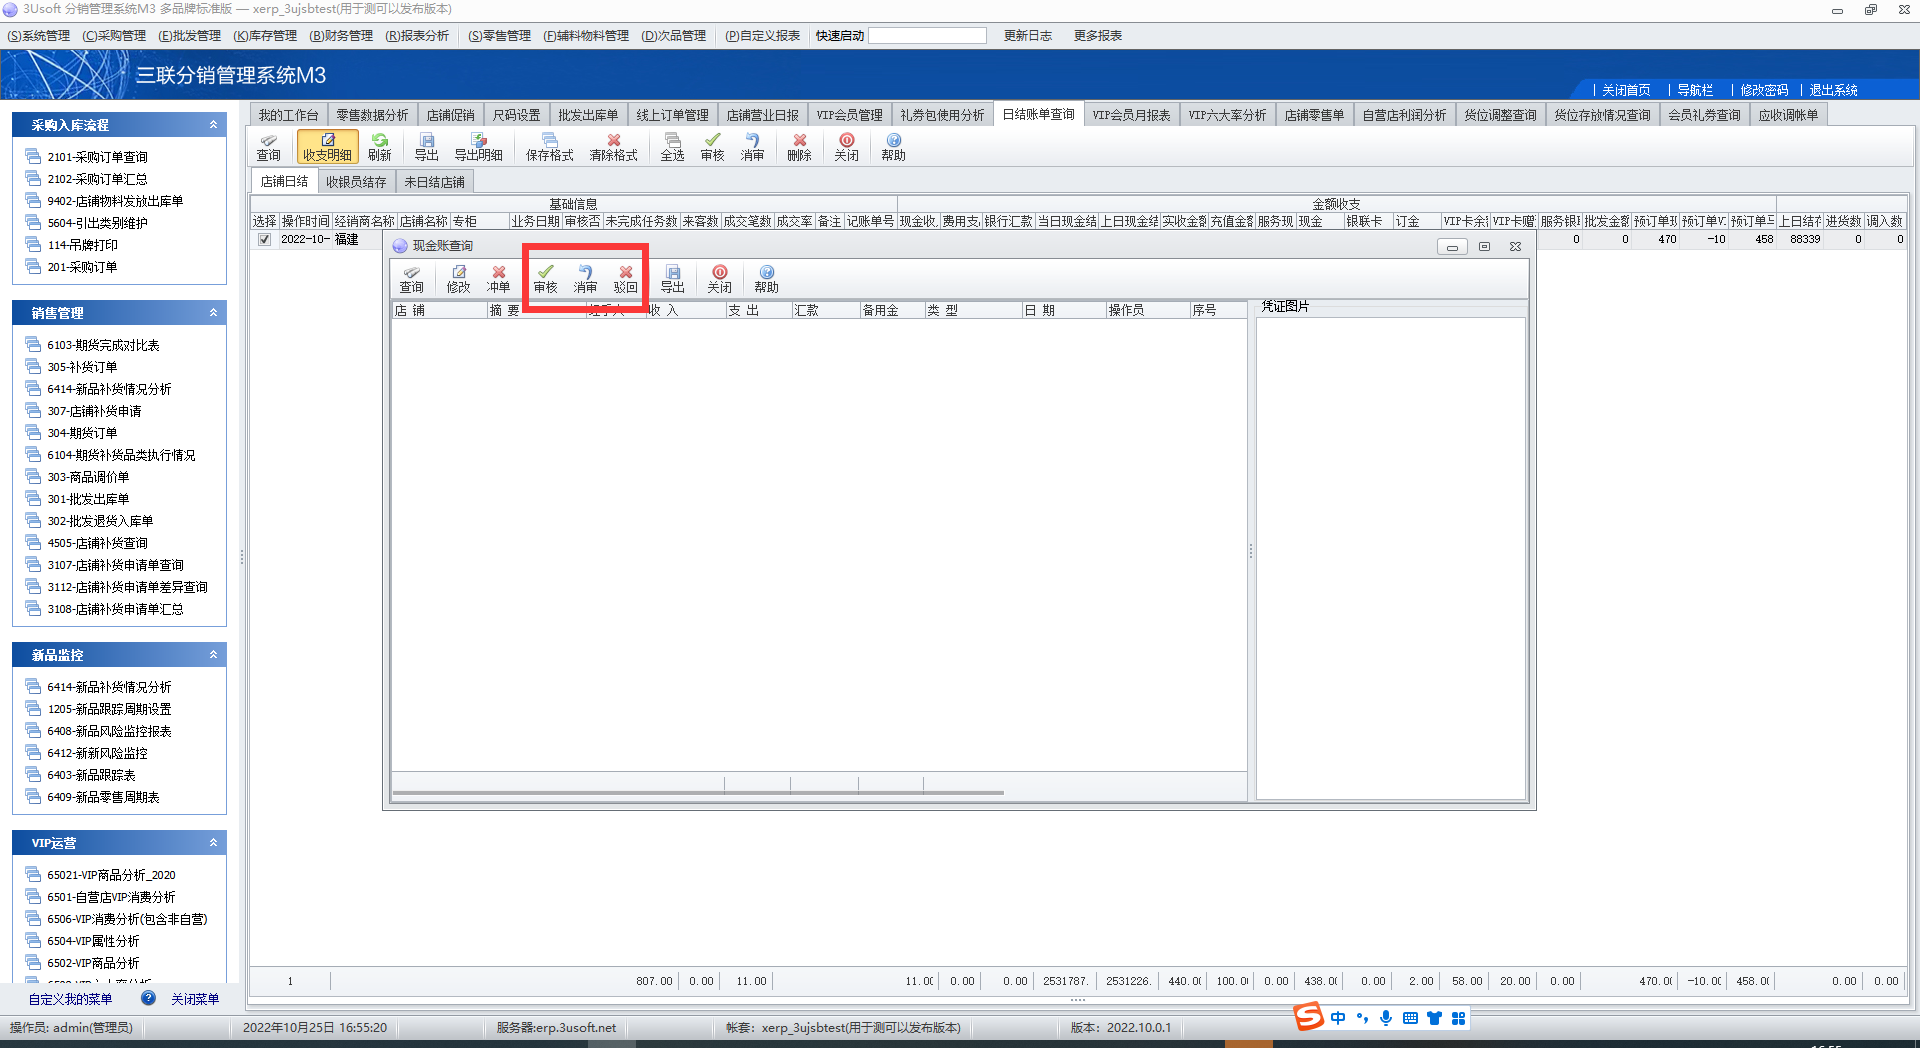Click the 业务日期 column header
This screenshot has width=1920, height=1048.
pos(535,221)
